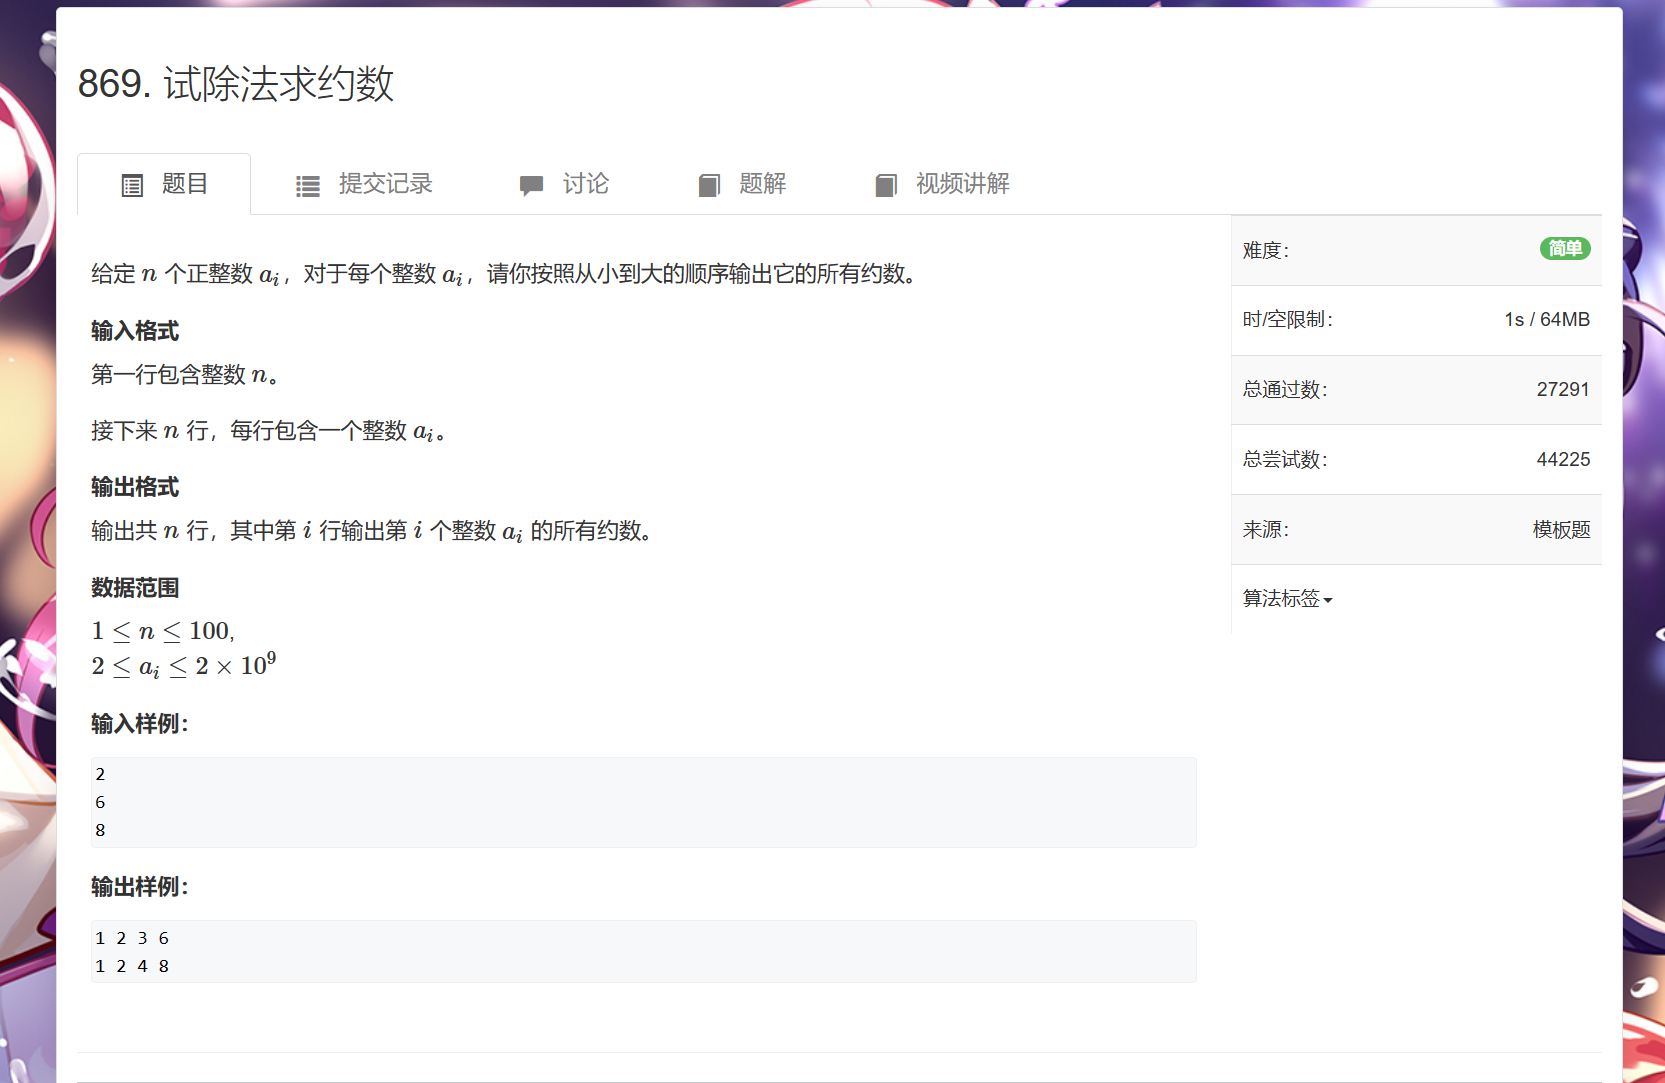Click the 提交记录 list icon
This screenshot has width=1665, height=1083.
coord(308,185)
